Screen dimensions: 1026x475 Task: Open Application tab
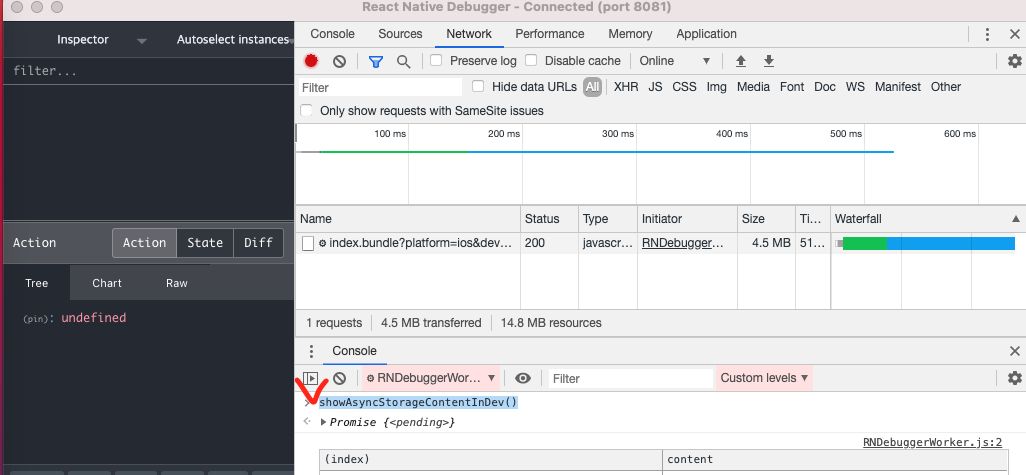pos(707,34)
